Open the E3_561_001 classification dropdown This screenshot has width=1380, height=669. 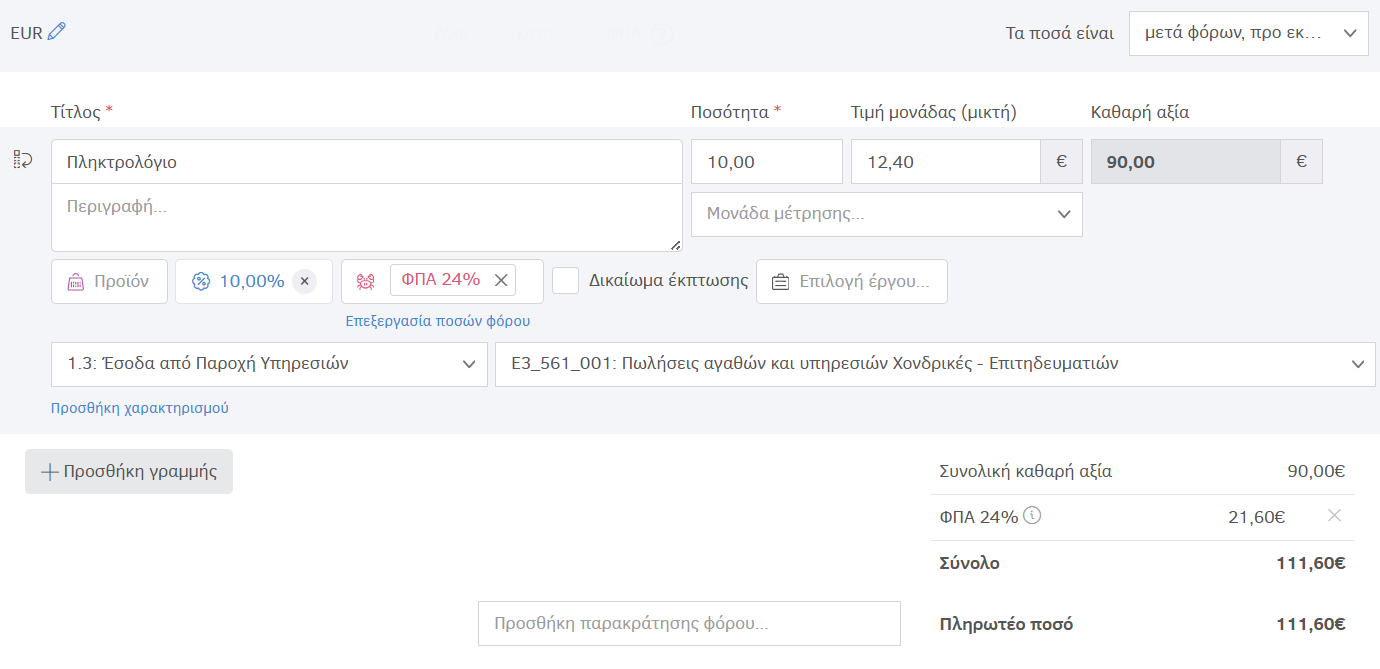pos(934,364)
